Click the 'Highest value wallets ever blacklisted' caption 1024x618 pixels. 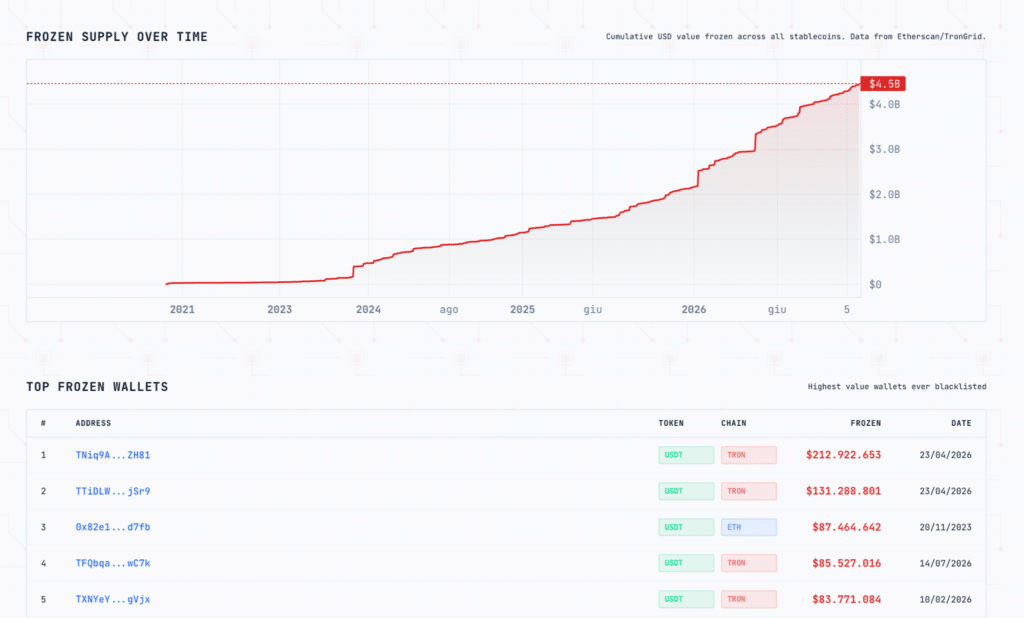pyautogui.click(x=897, y=387)
